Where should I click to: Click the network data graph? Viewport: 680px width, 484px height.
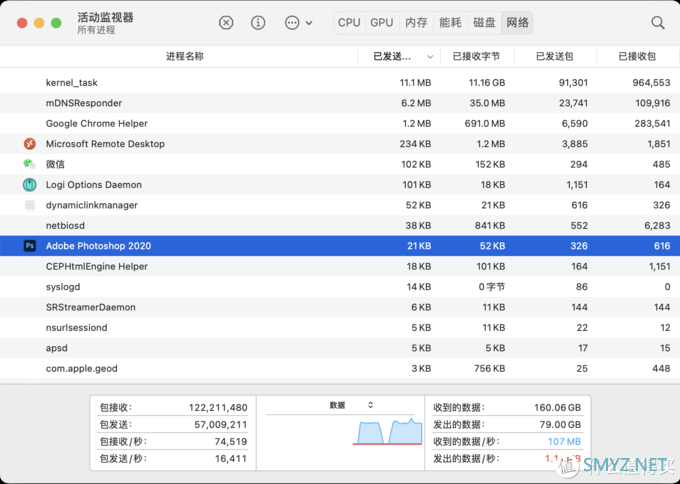pyautogui.click(x=387, y=431)
